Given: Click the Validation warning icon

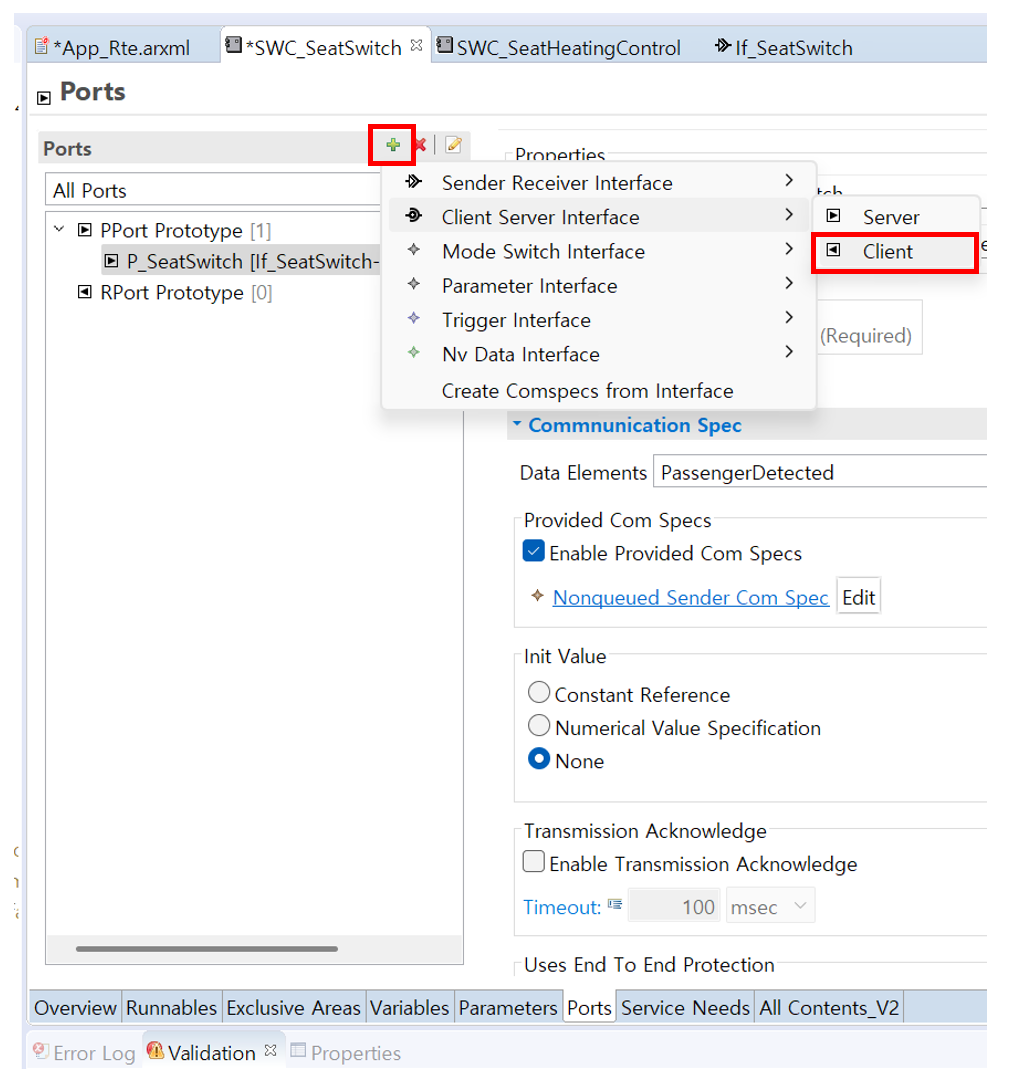Looking at the screenshot, I should [x=156, y=1051].
